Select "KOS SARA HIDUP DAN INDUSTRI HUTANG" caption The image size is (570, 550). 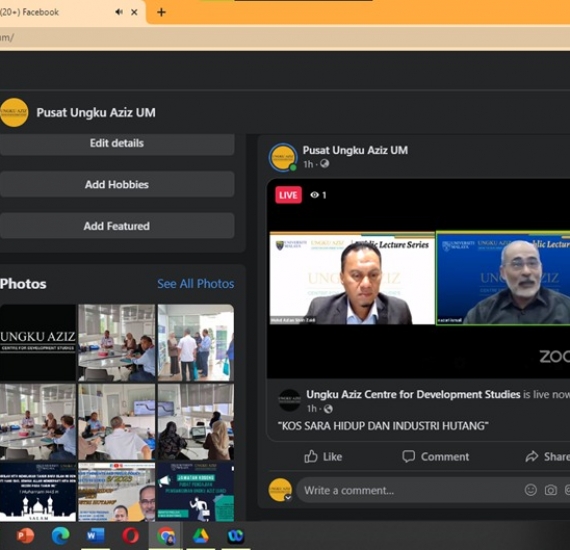pos(383,426)
